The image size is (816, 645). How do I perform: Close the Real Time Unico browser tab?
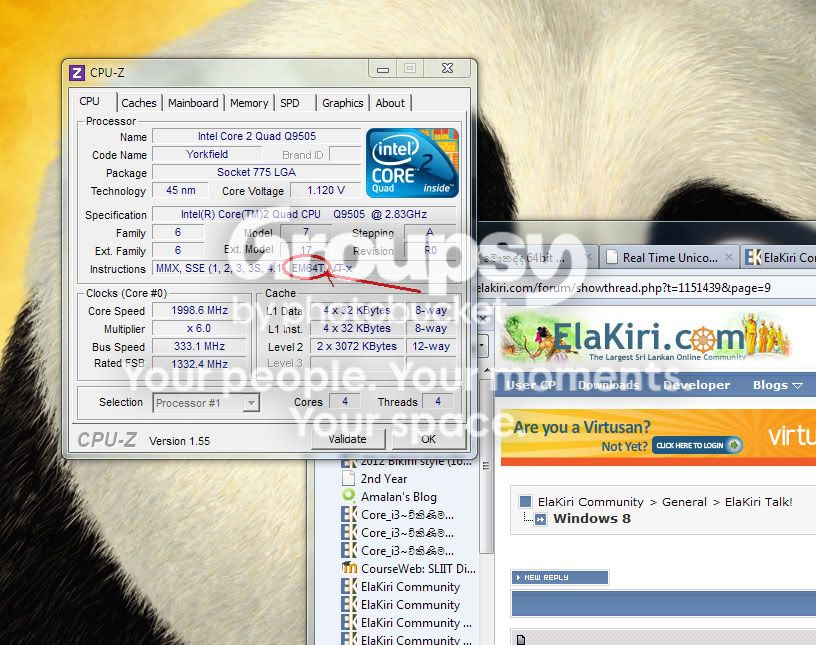click(x=729, y=257)
